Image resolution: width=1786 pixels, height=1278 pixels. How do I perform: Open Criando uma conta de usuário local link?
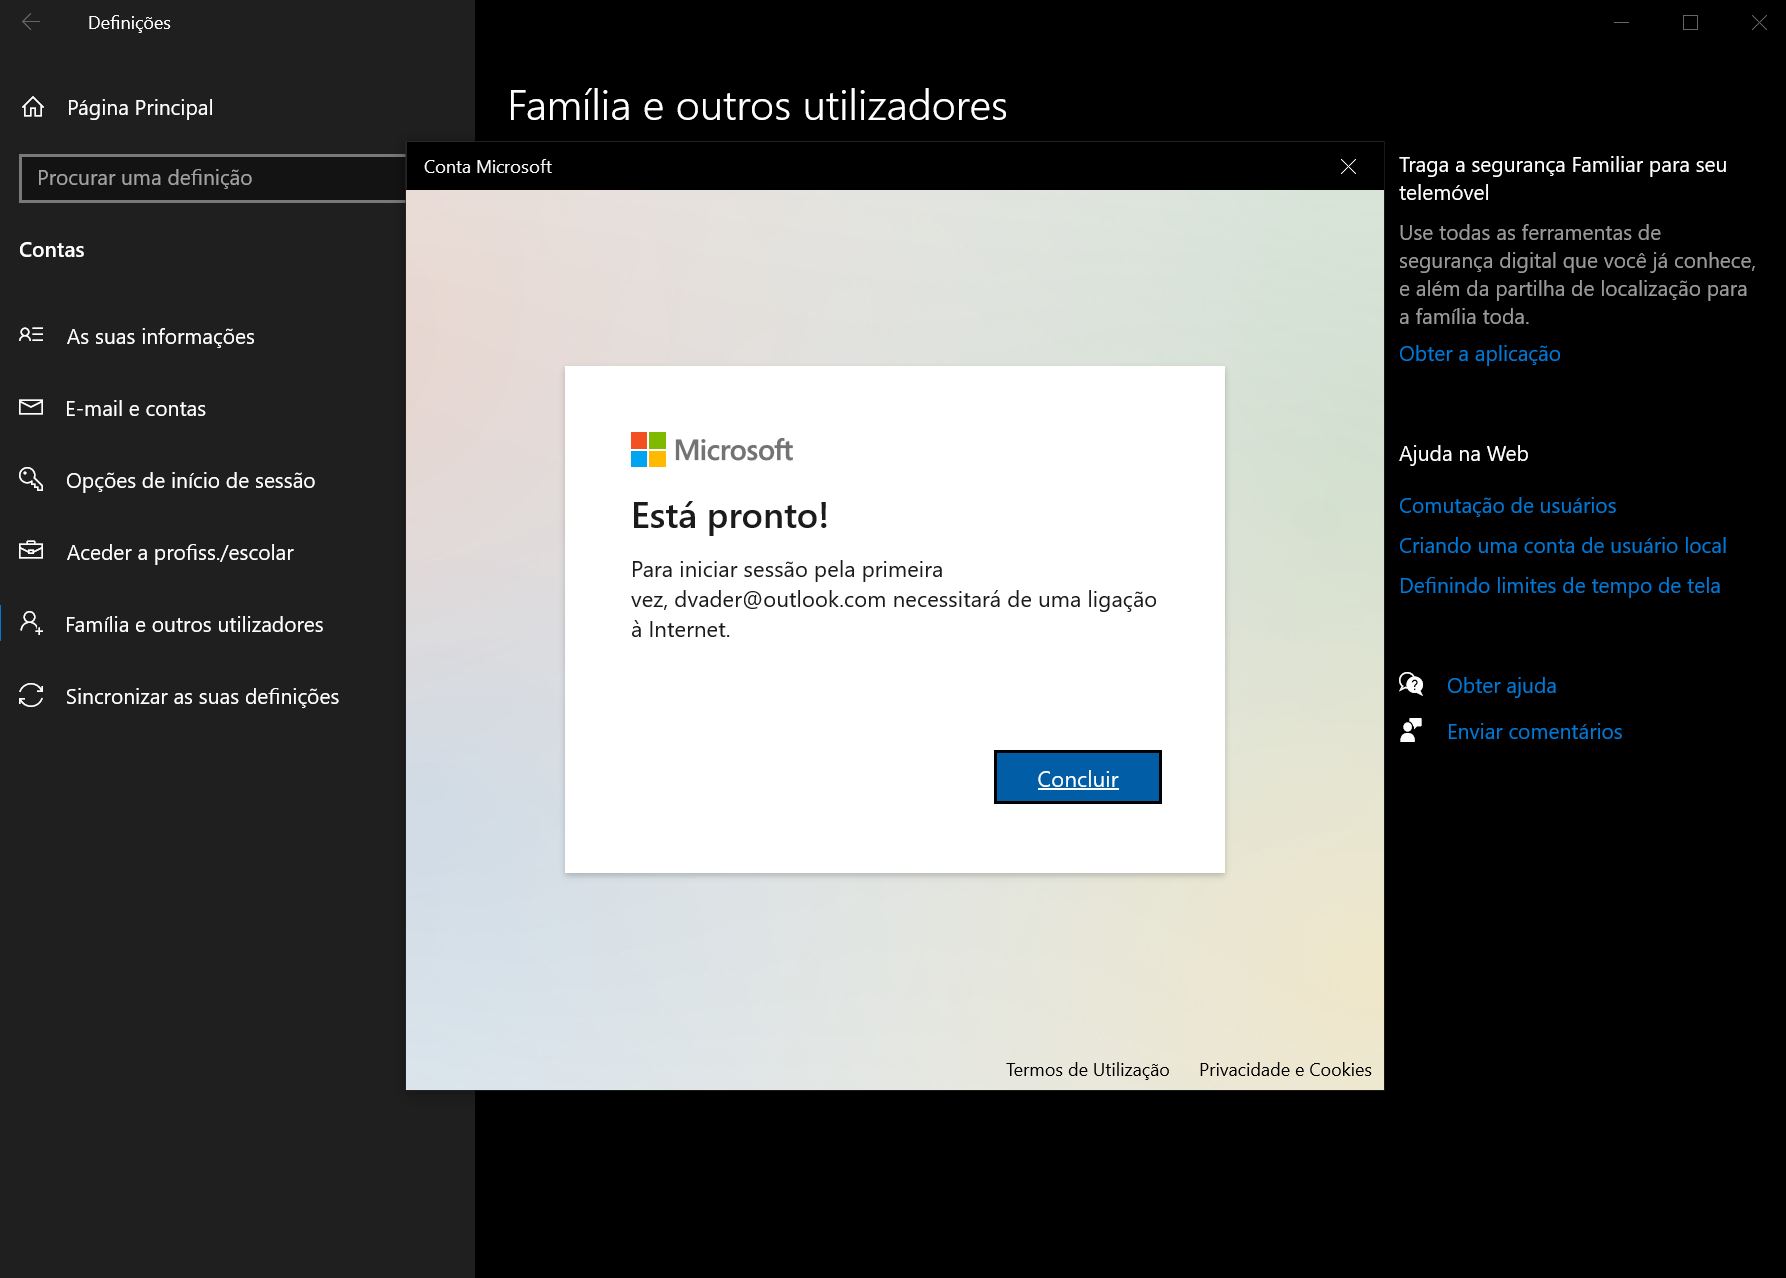point(1562,545)
